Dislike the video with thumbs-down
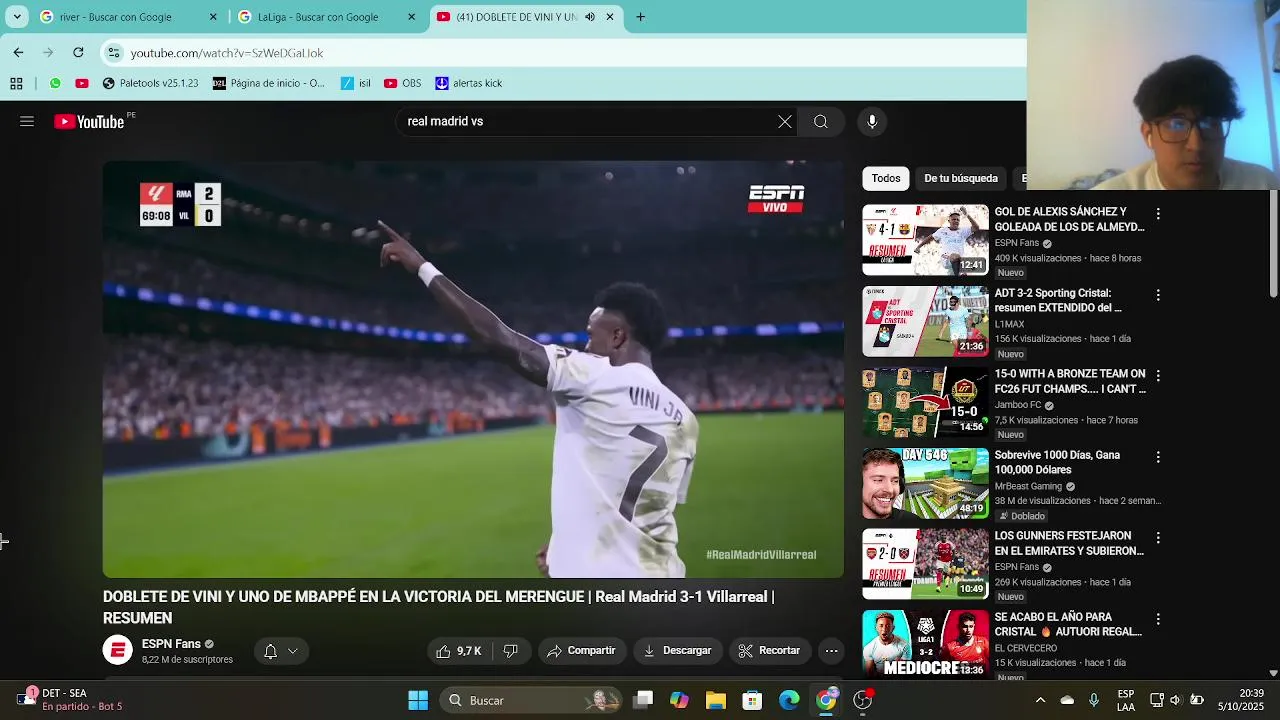The image size is (1280, 720). click(x=511, y=651)
